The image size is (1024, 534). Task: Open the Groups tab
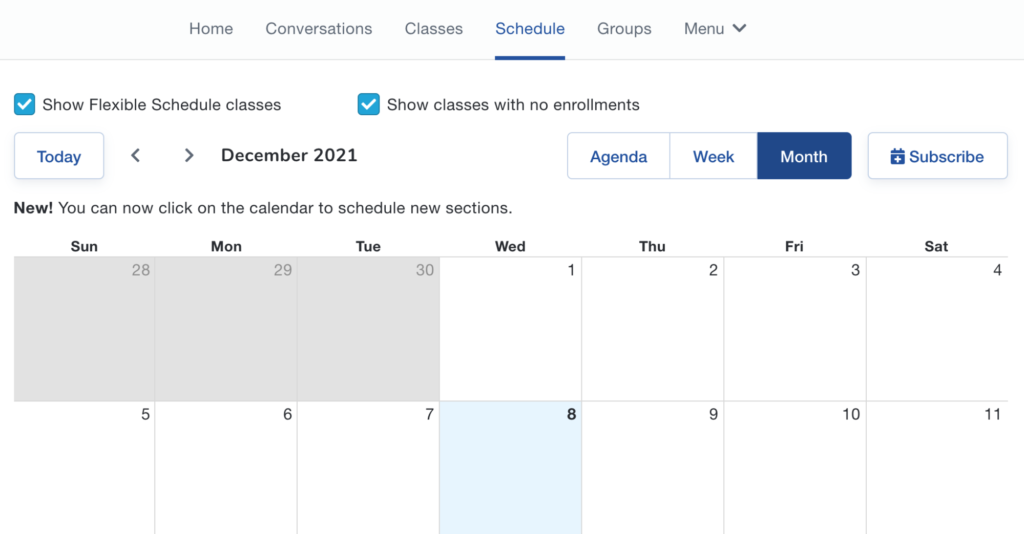[x=624, y=29]
